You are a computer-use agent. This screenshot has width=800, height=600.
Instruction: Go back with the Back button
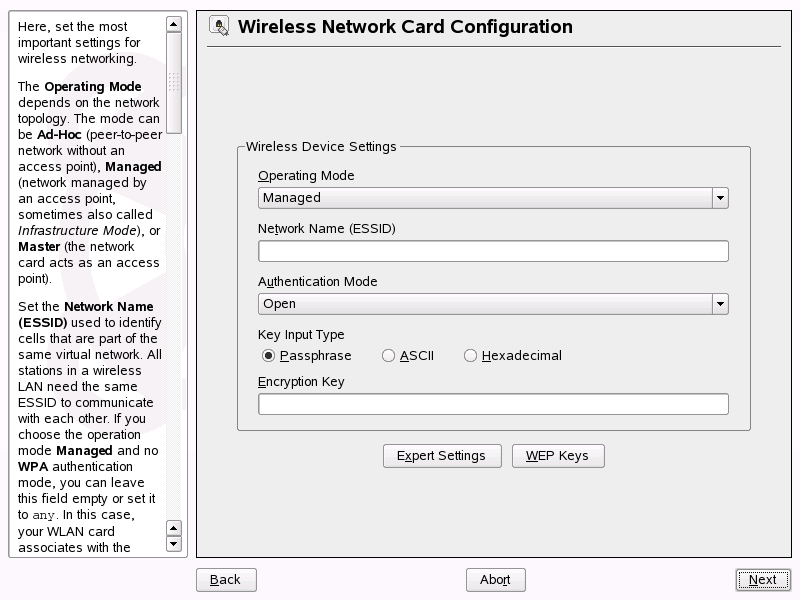(226, 580)
